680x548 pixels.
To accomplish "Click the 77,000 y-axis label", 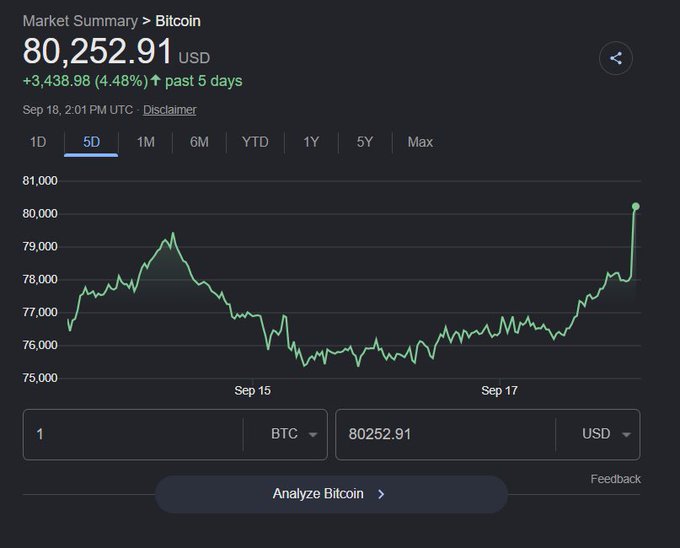I will [40, 312].
